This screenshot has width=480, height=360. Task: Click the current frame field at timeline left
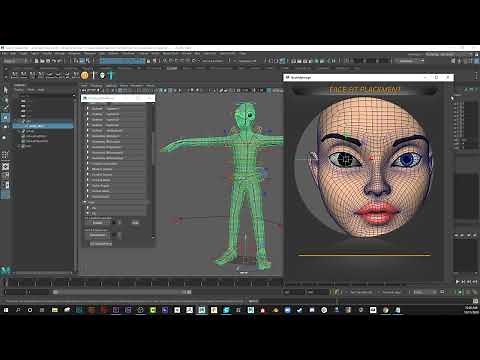15,292
